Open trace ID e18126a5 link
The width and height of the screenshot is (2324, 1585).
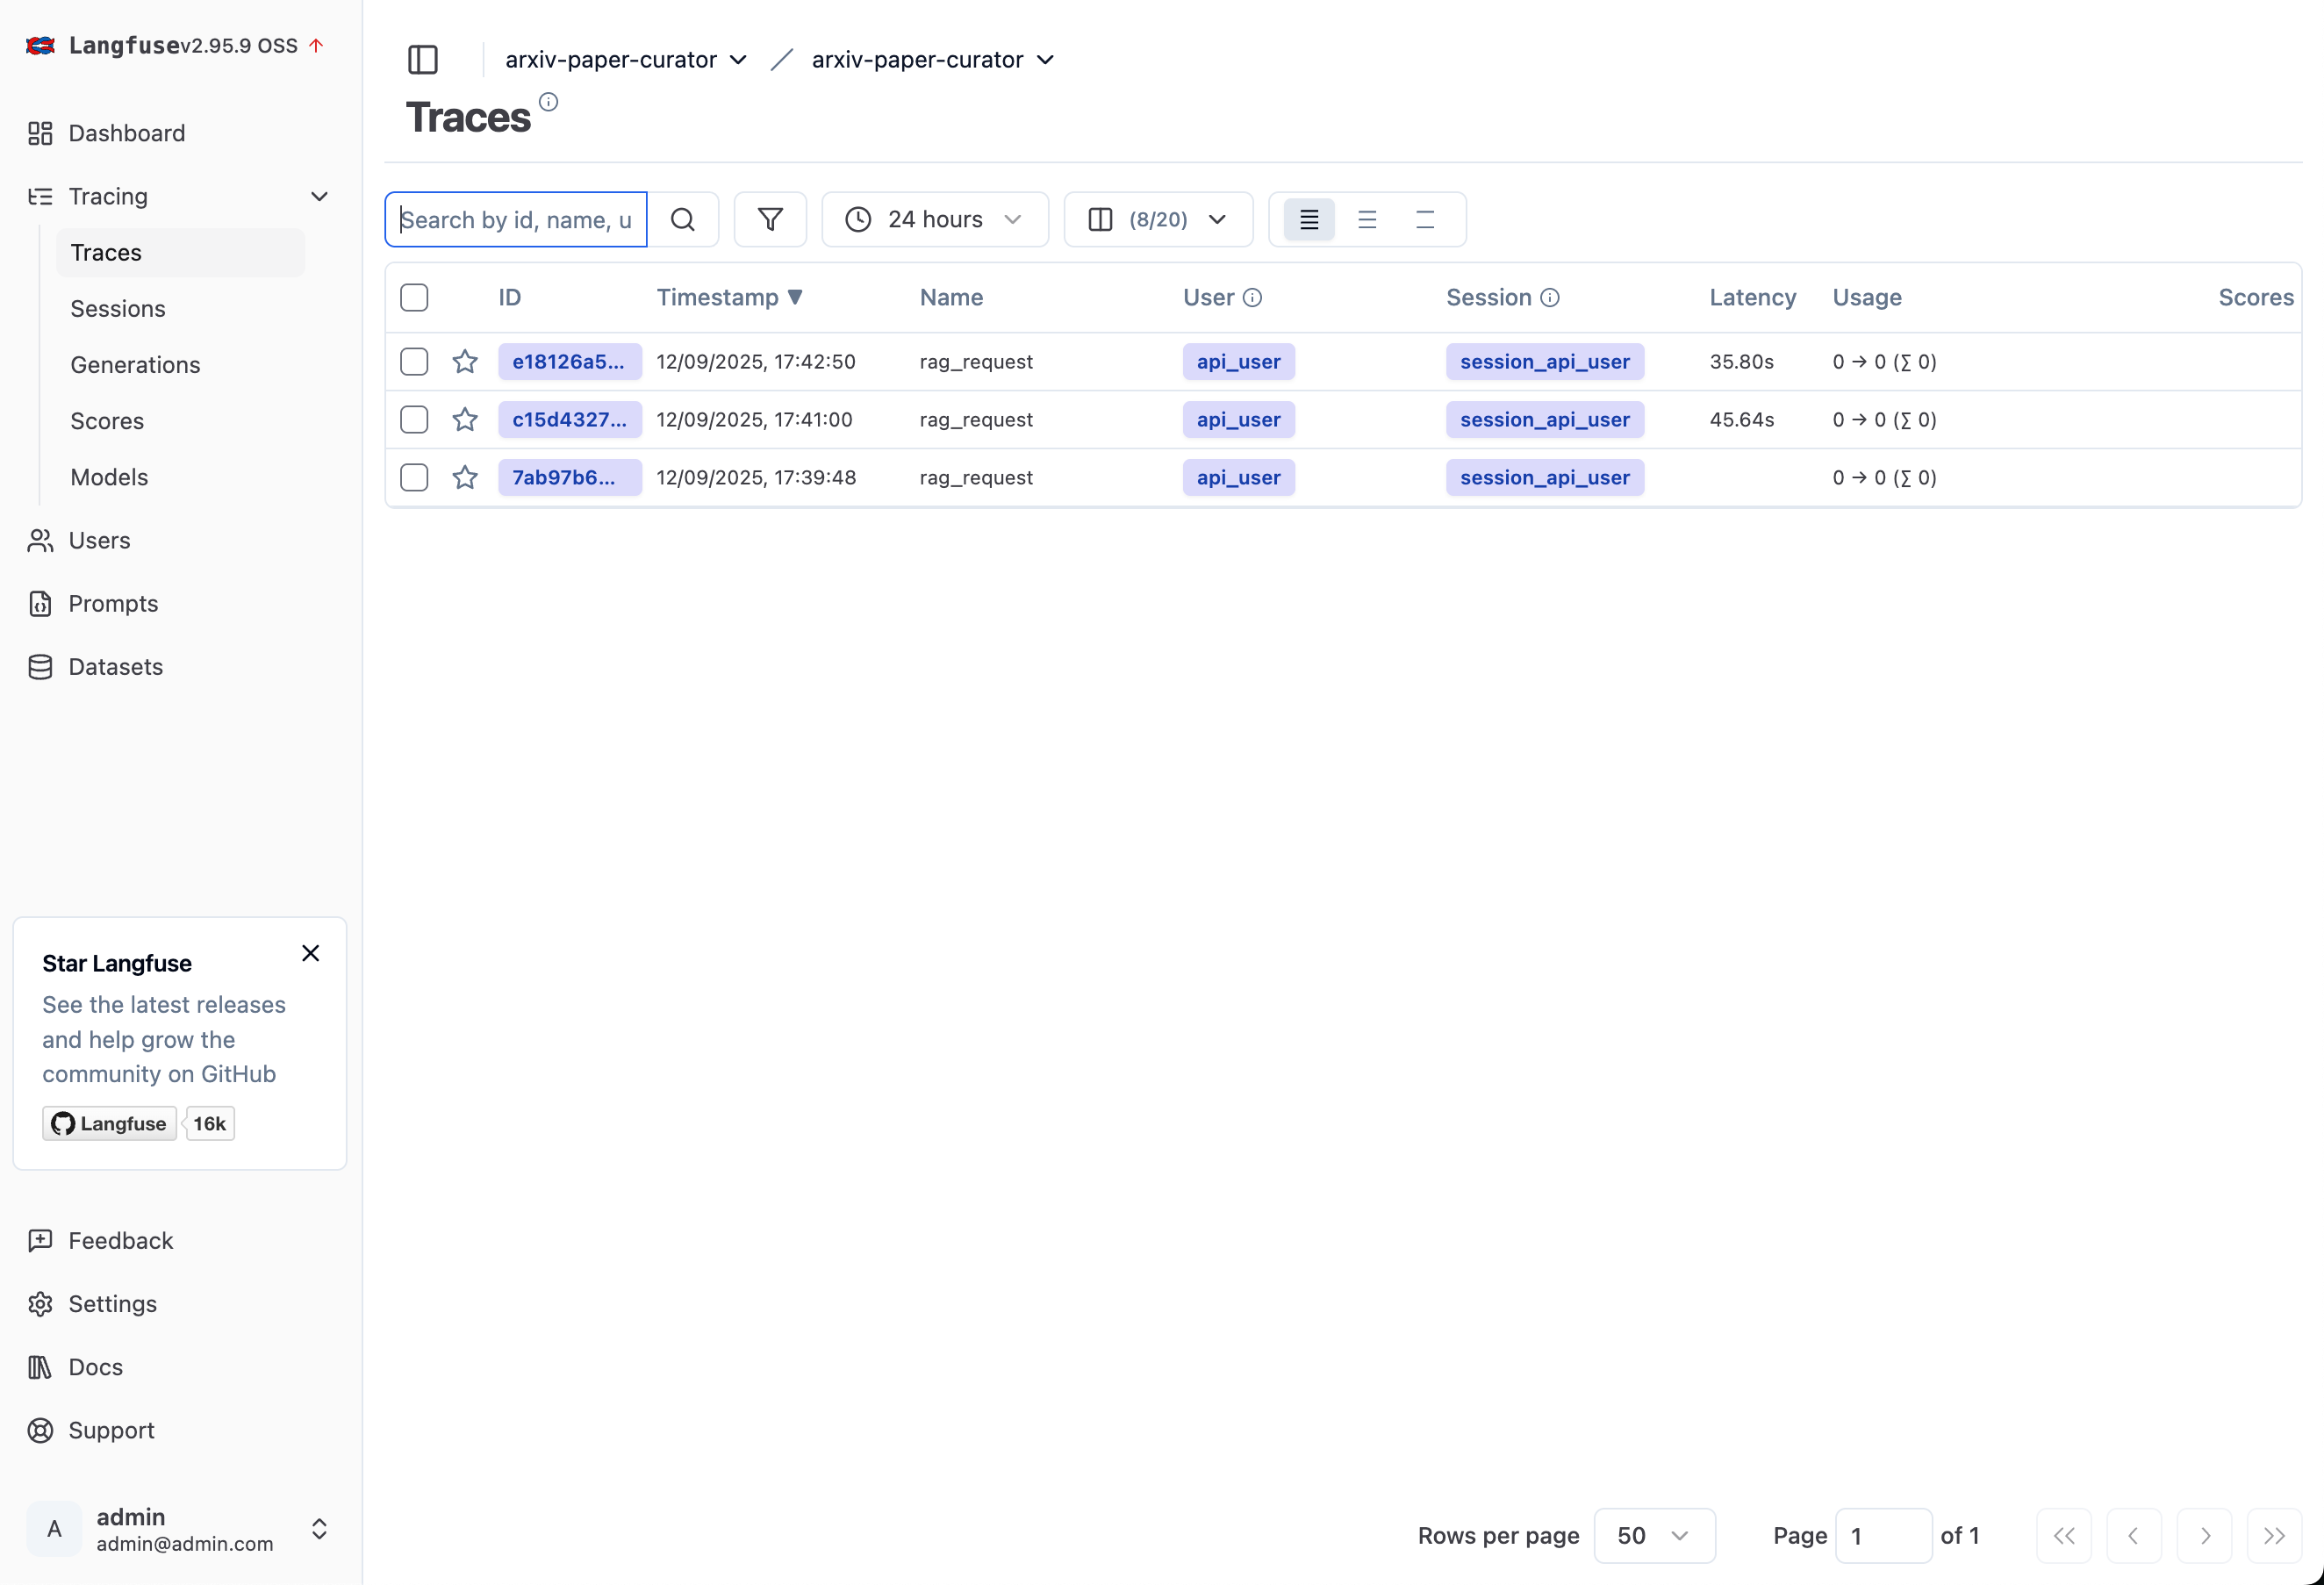[x=569, y=362]
